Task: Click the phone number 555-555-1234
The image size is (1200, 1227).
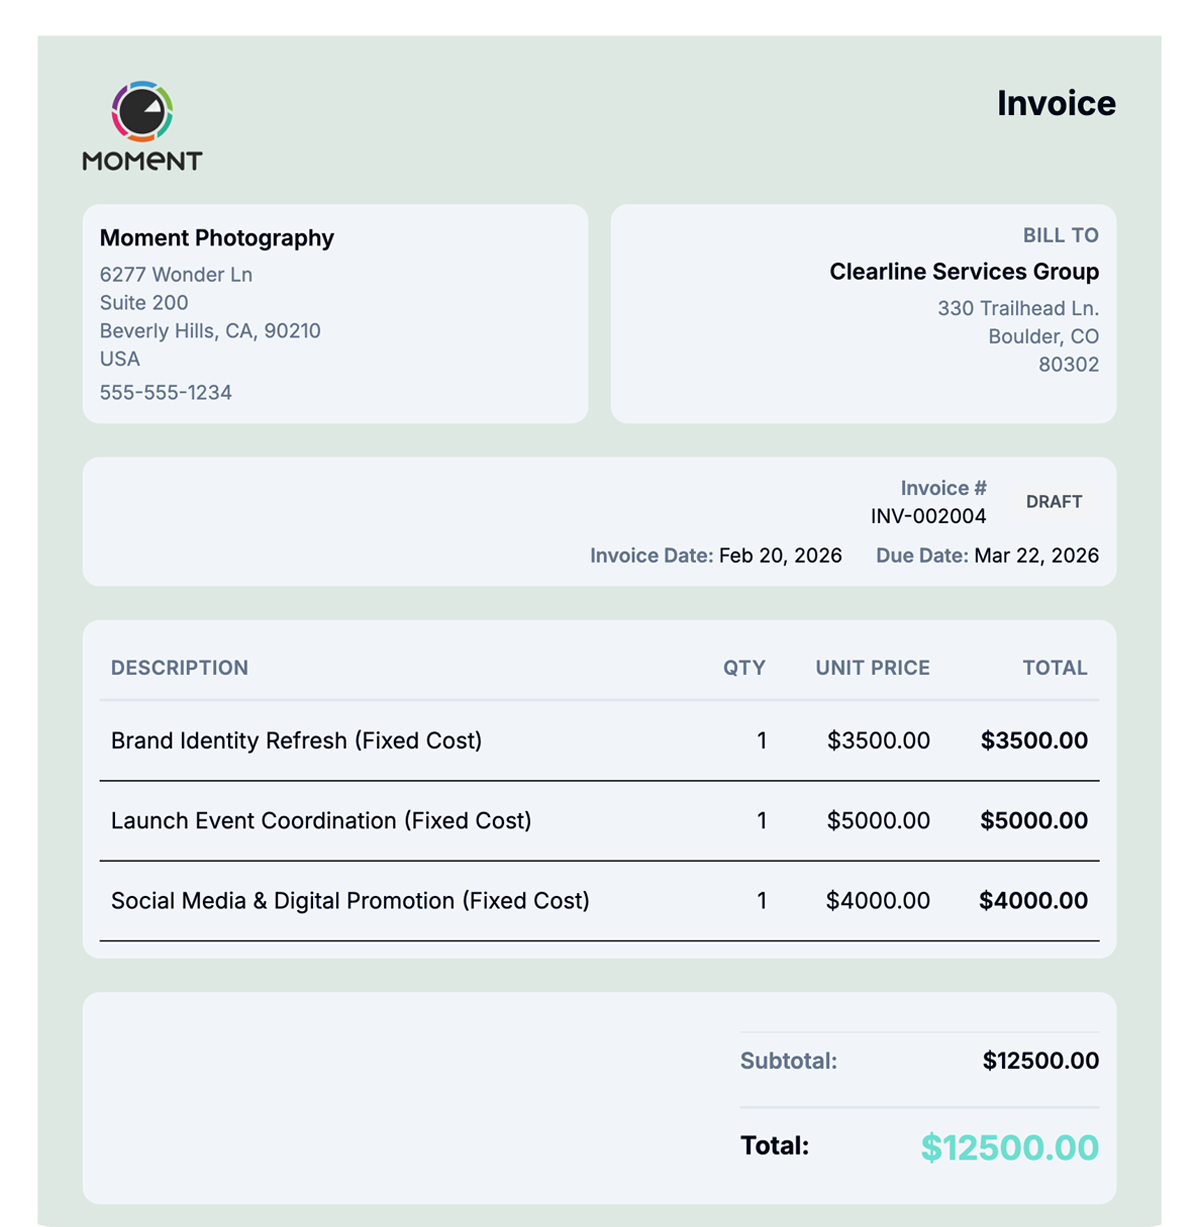Action: [x=166, y=392]
